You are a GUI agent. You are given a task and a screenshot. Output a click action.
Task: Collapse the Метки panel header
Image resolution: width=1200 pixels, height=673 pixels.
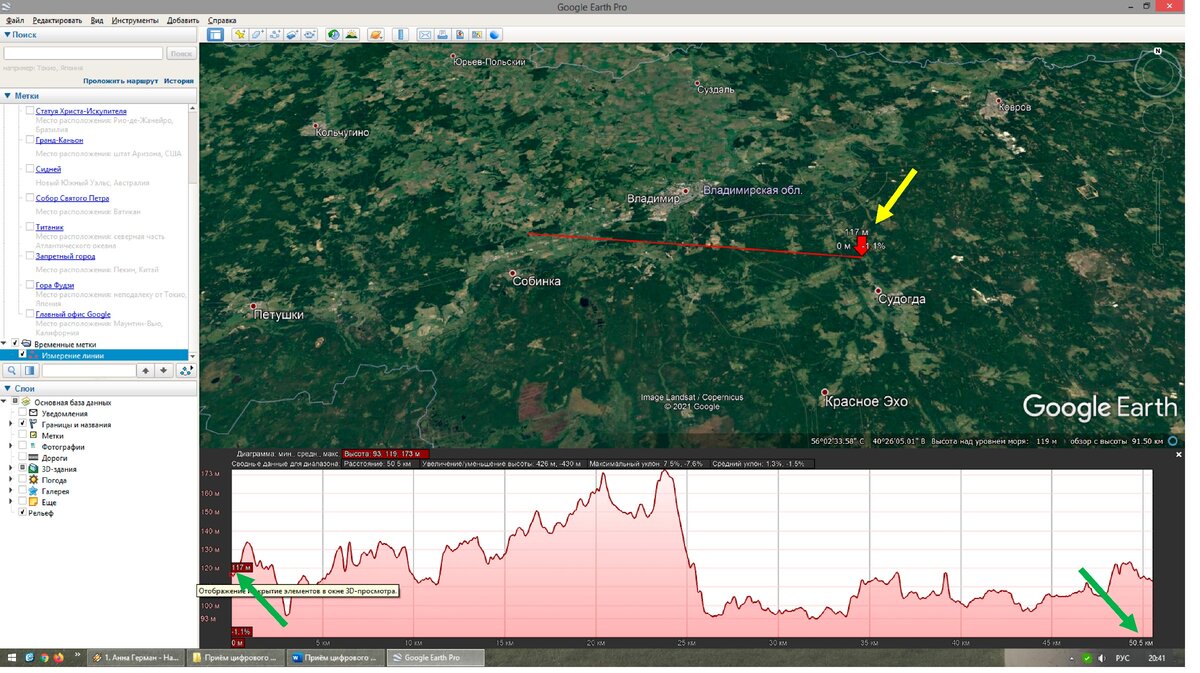pyautogui.click(x=99, y=96)
